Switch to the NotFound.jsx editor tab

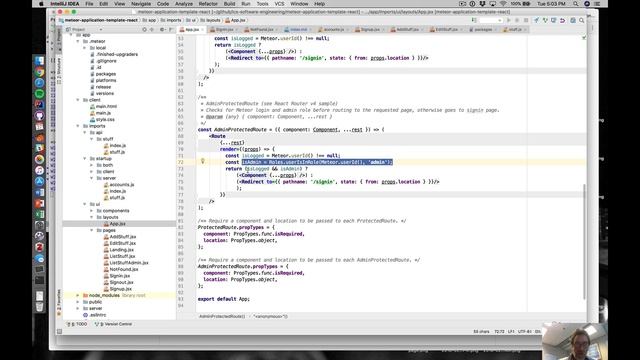261,29
